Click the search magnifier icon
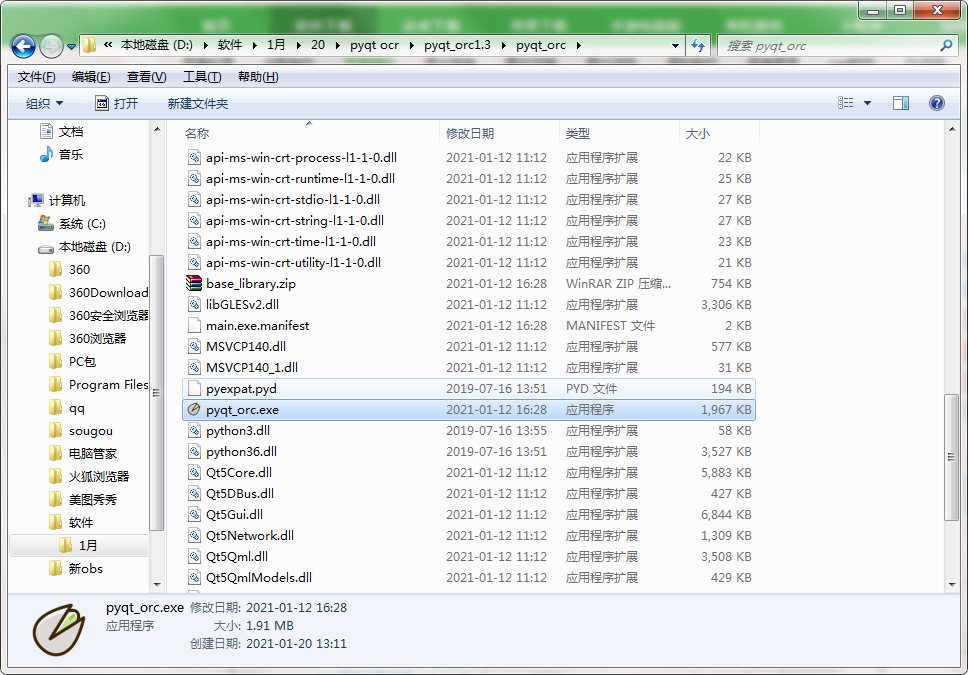The height and width of the screenshot is (675, 968). click(x=945, y=45)
